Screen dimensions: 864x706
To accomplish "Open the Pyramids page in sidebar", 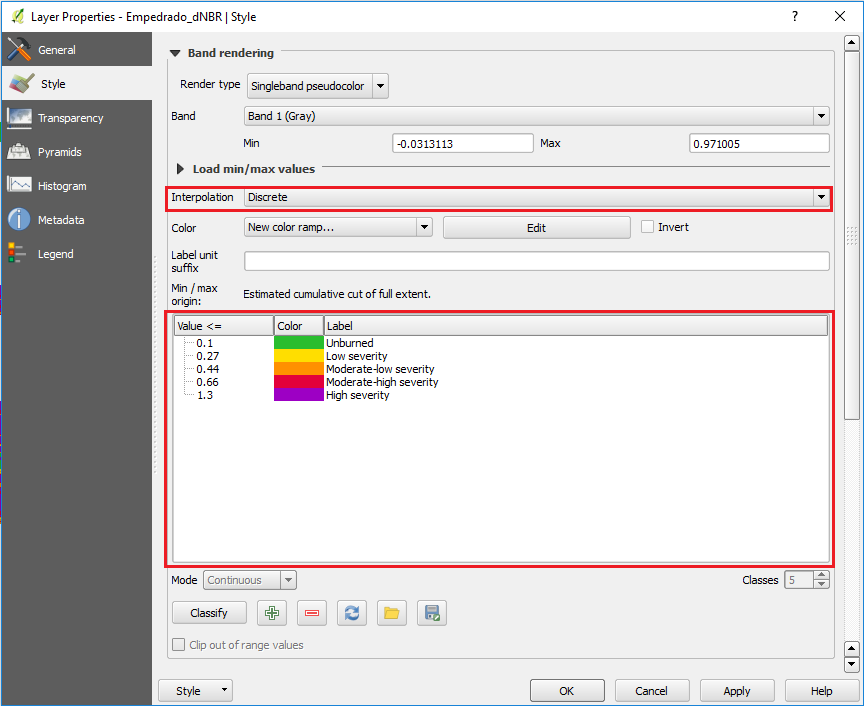I will [x=60, y=152].
